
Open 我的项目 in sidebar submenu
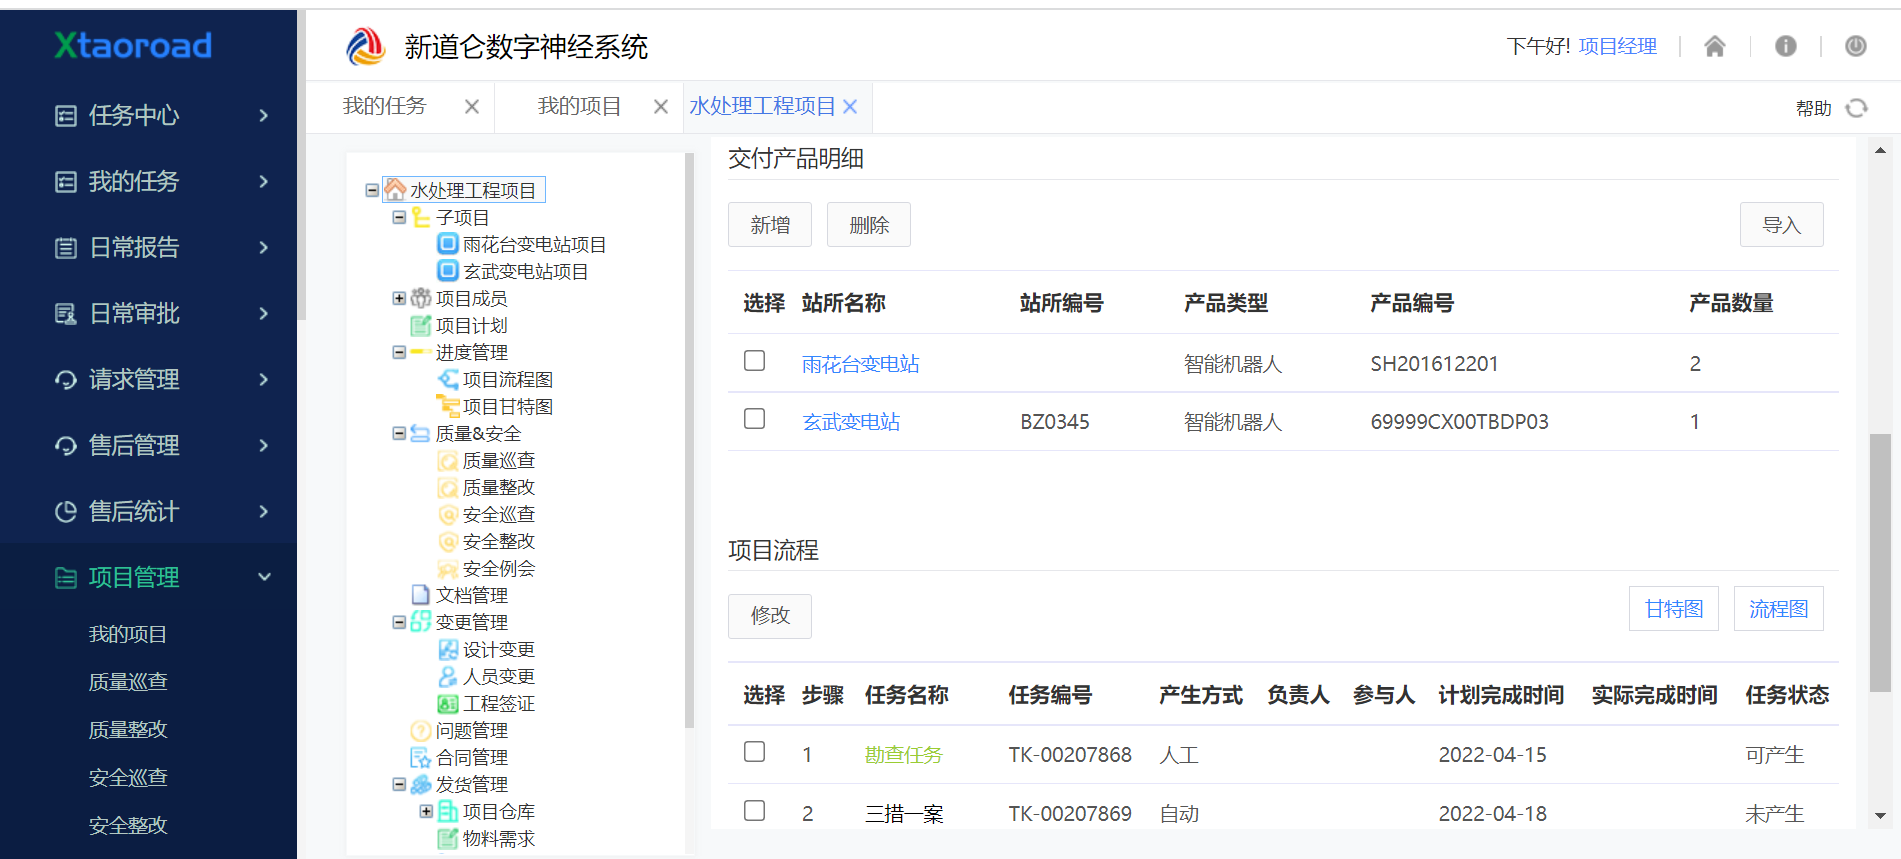tap(128, 634)
